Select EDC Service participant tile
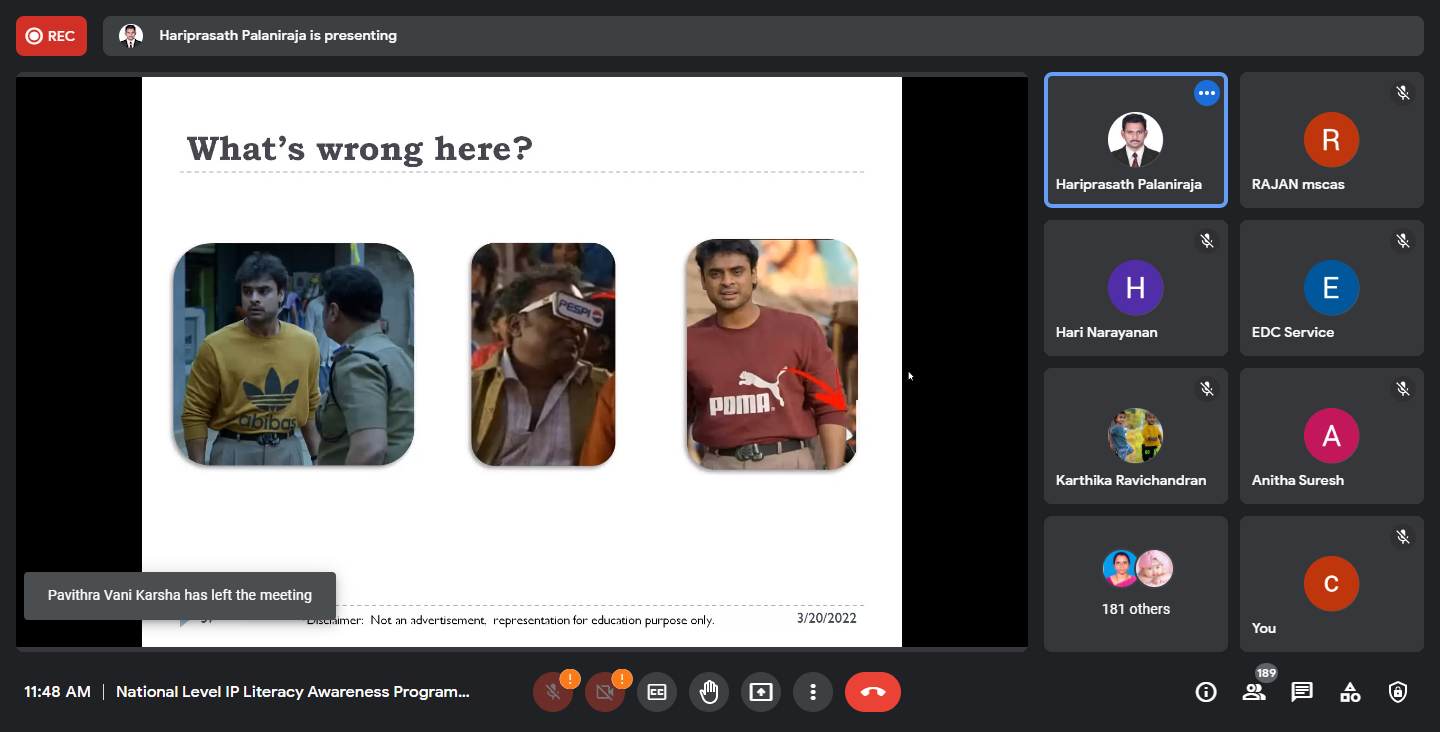The height and width of the screenshot is (732, 1440). pyautogui.click(x=1332, y=288)
